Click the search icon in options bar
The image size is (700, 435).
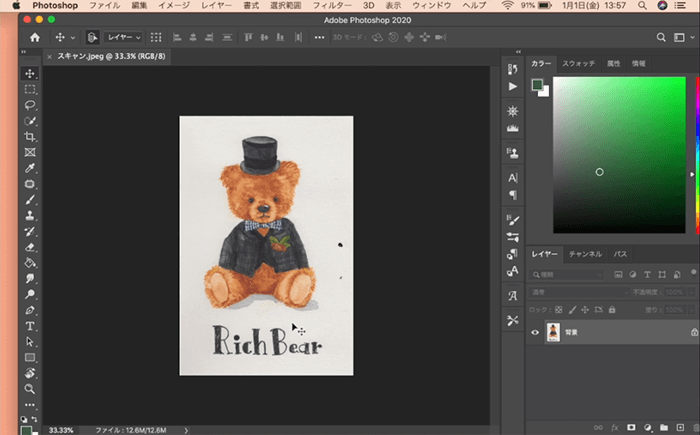tap(661, 38)
